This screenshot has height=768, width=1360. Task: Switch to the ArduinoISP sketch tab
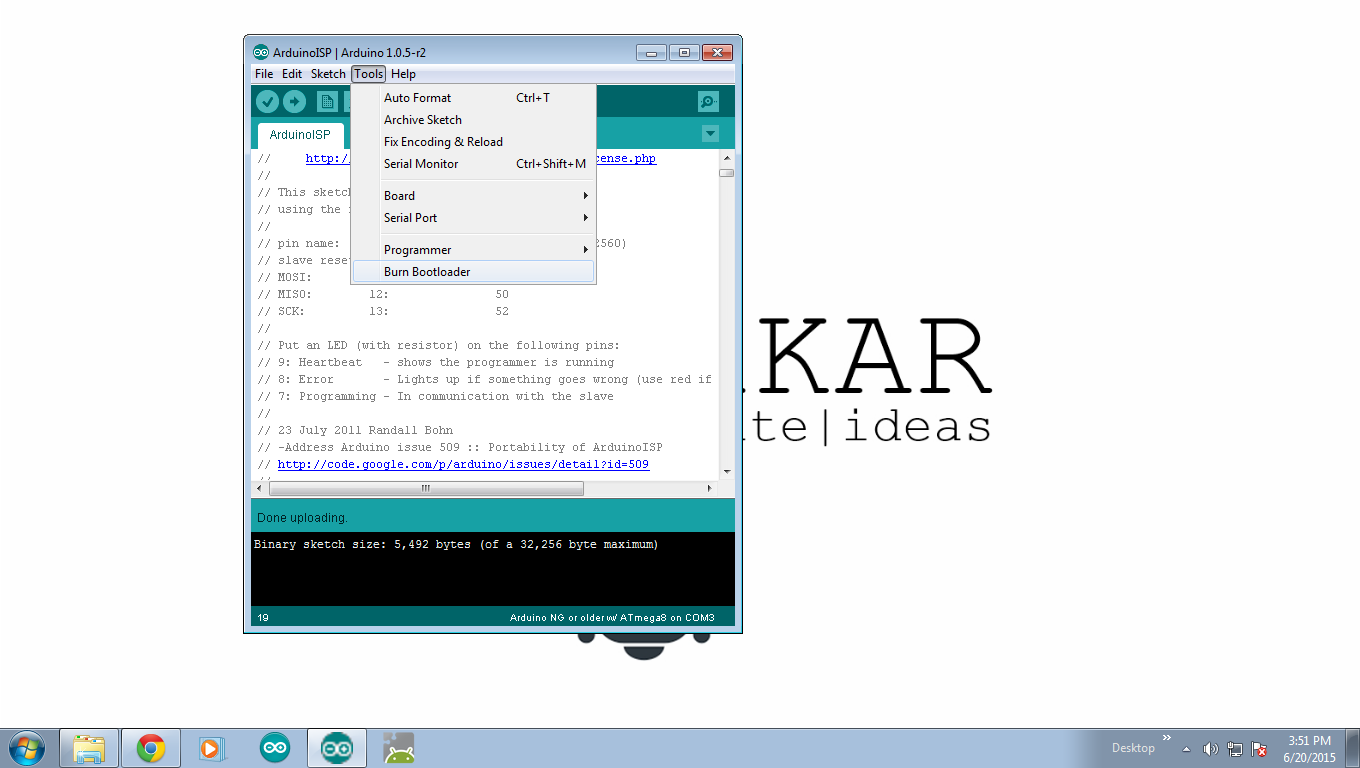299,134
